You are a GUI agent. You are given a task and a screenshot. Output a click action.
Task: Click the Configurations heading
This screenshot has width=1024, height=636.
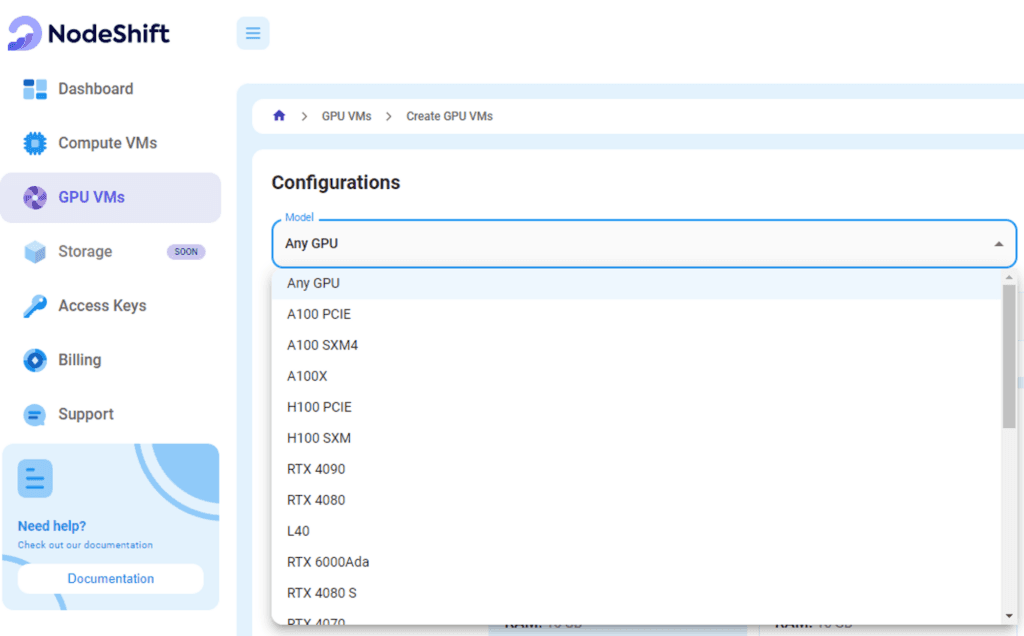coord(336,182)
